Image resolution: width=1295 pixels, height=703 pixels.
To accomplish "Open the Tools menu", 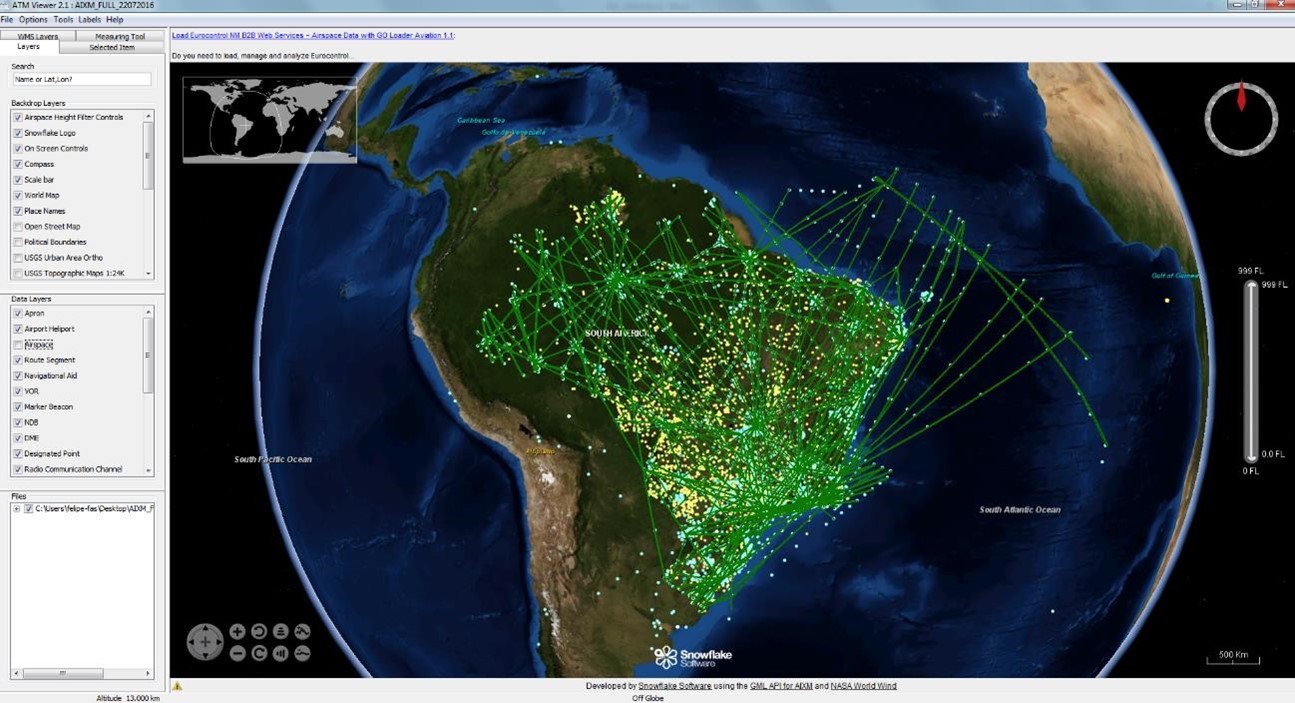I will 63,20.
